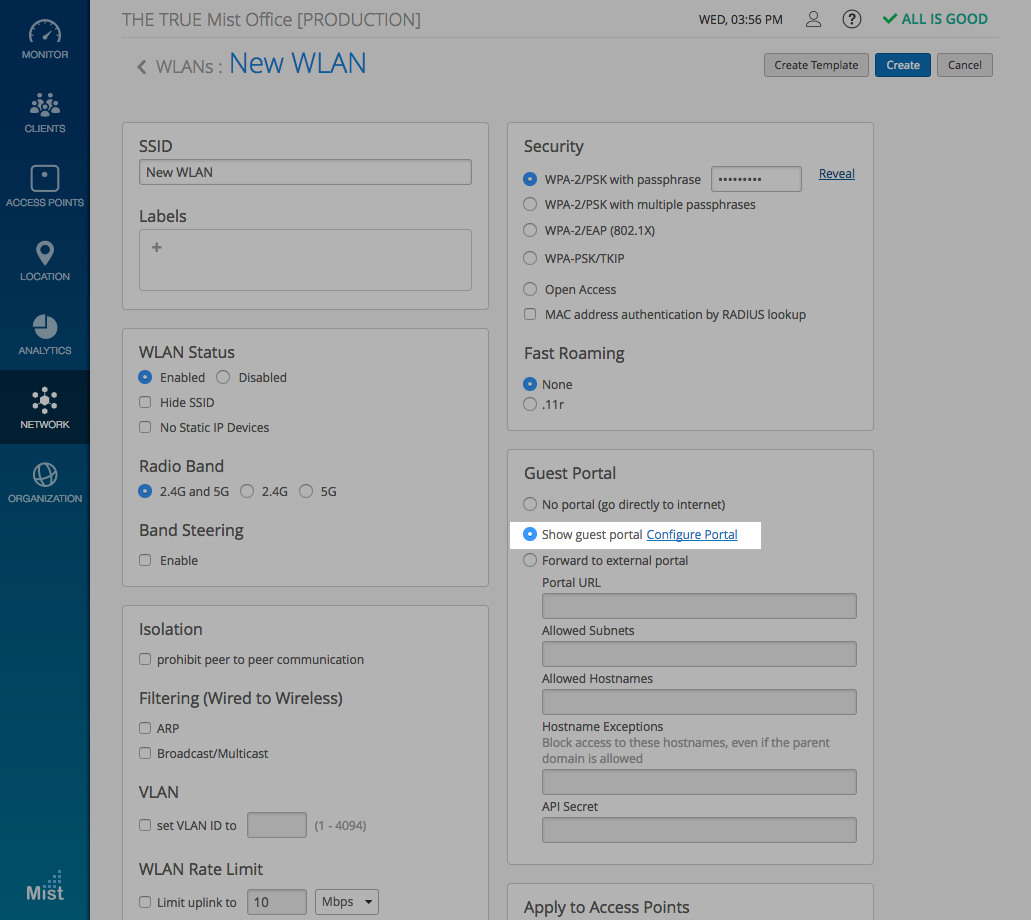Open the help question mark icon
The image size is (1031, 920).
click(851, 19)
